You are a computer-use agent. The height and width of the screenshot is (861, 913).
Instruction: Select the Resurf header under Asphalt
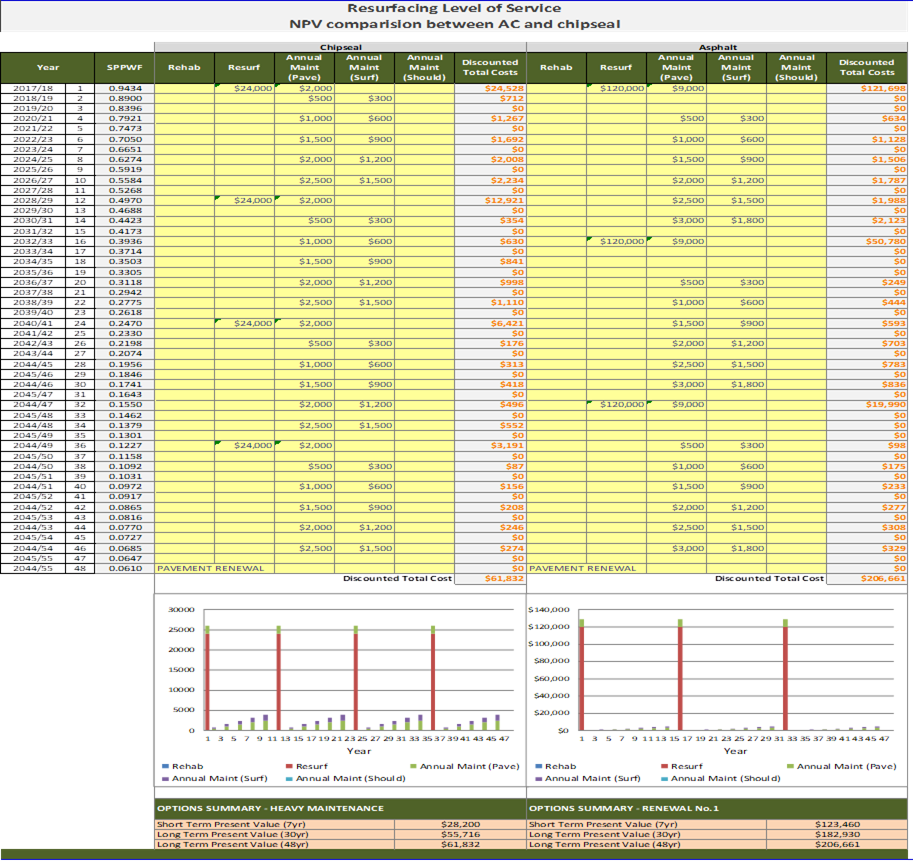[x=616, y=68]
